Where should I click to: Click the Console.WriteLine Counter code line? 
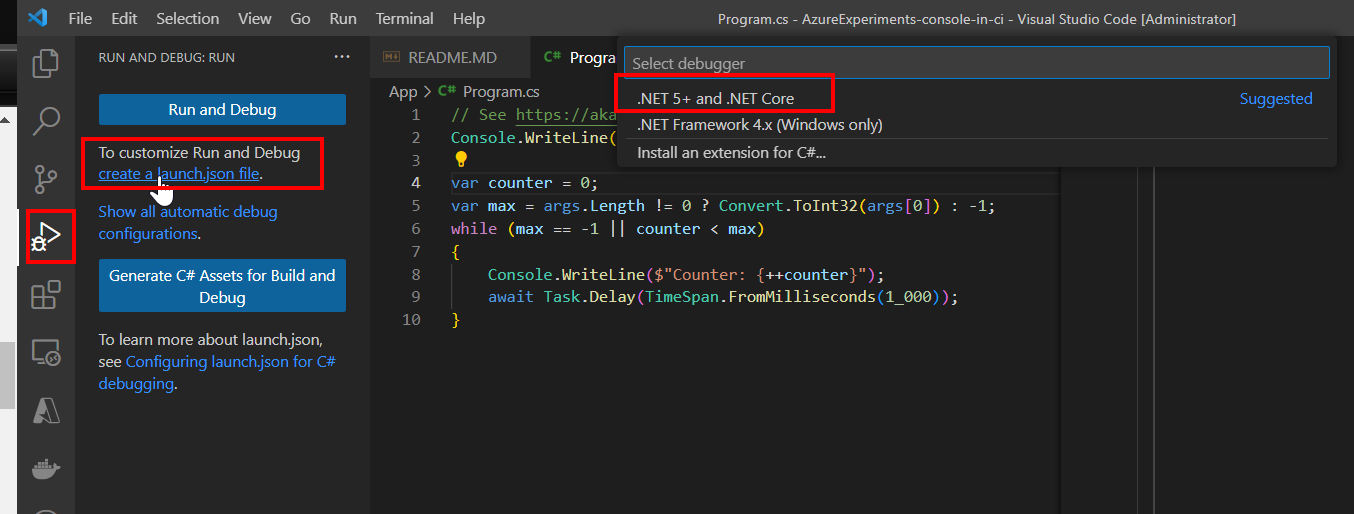tap(687, 275)
